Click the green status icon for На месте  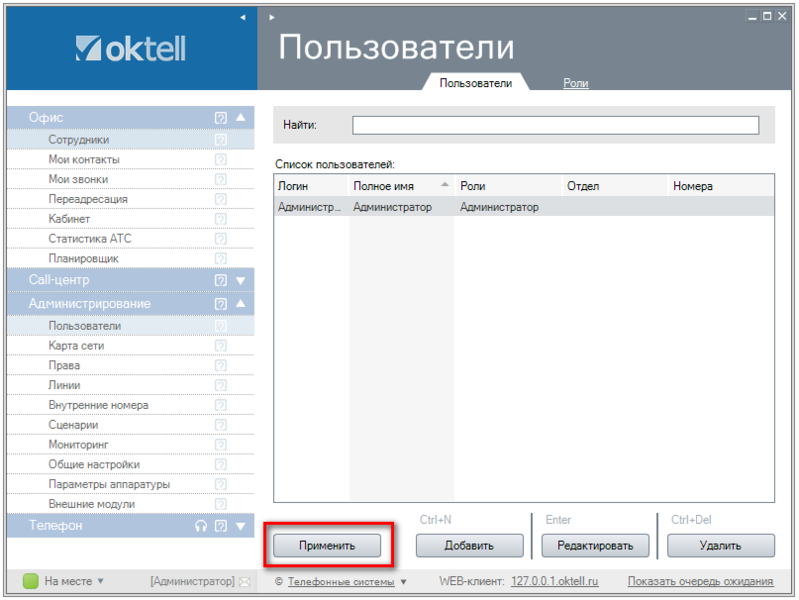30,581
